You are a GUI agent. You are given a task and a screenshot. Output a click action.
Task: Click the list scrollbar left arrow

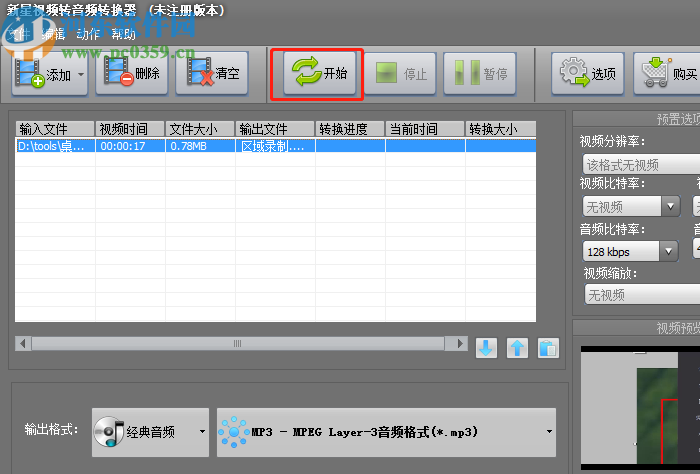point(23,344)
